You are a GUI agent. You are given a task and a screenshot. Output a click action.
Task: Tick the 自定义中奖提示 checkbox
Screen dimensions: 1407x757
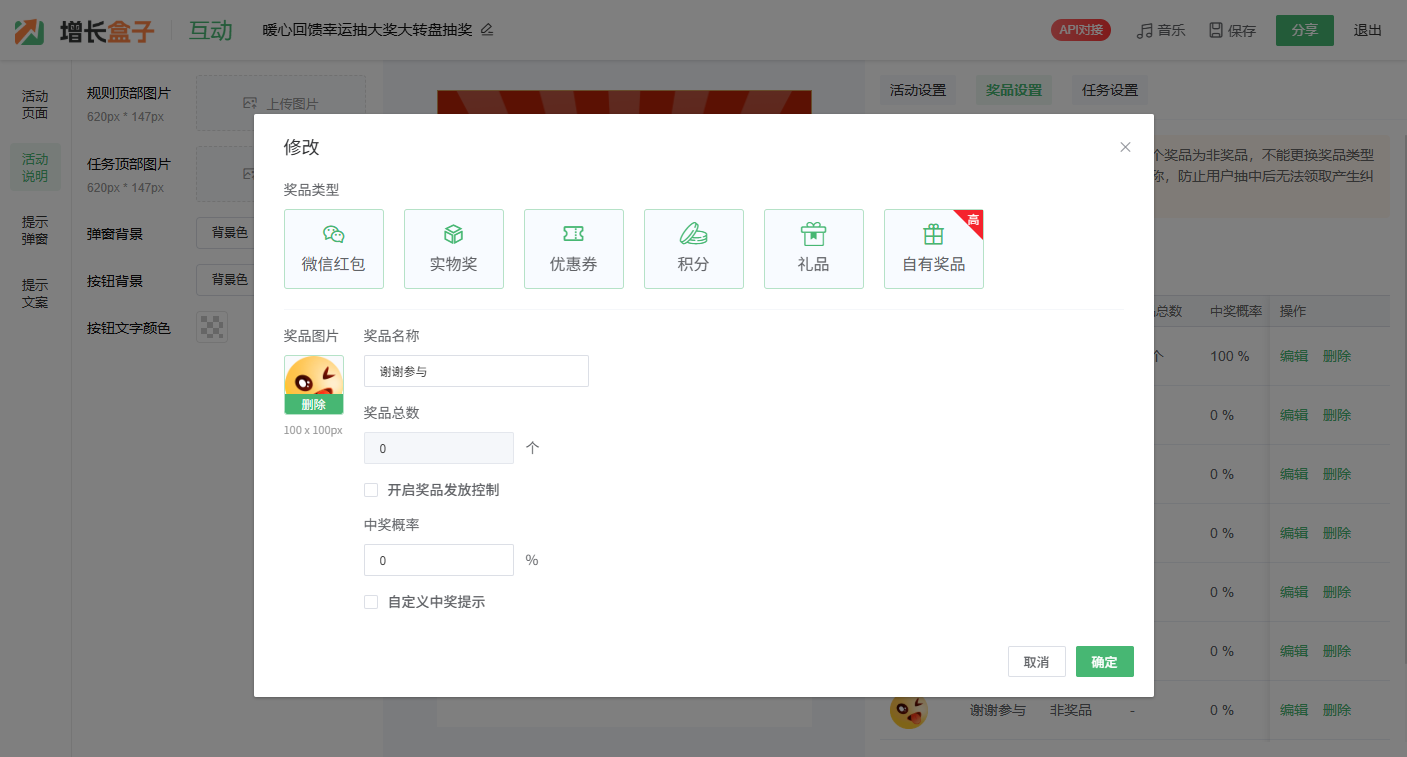(x=371, y=602)
